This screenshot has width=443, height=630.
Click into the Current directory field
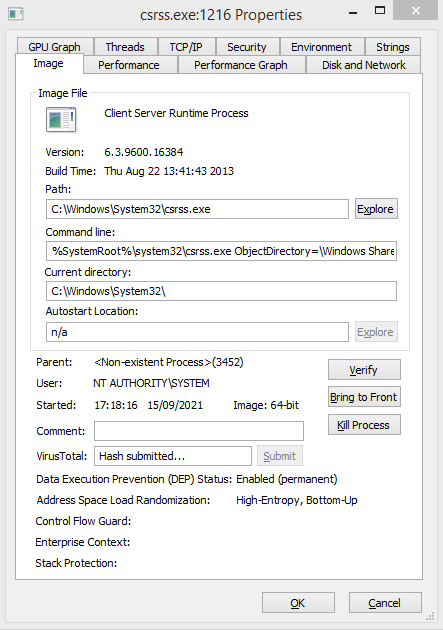coord(221,291)
